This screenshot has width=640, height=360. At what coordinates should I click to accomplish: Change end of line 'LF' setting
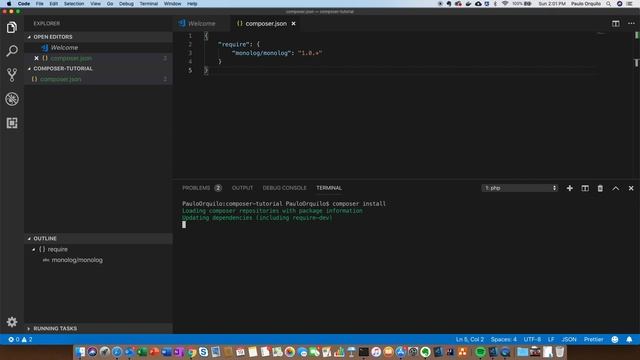(x=551, y=339)
